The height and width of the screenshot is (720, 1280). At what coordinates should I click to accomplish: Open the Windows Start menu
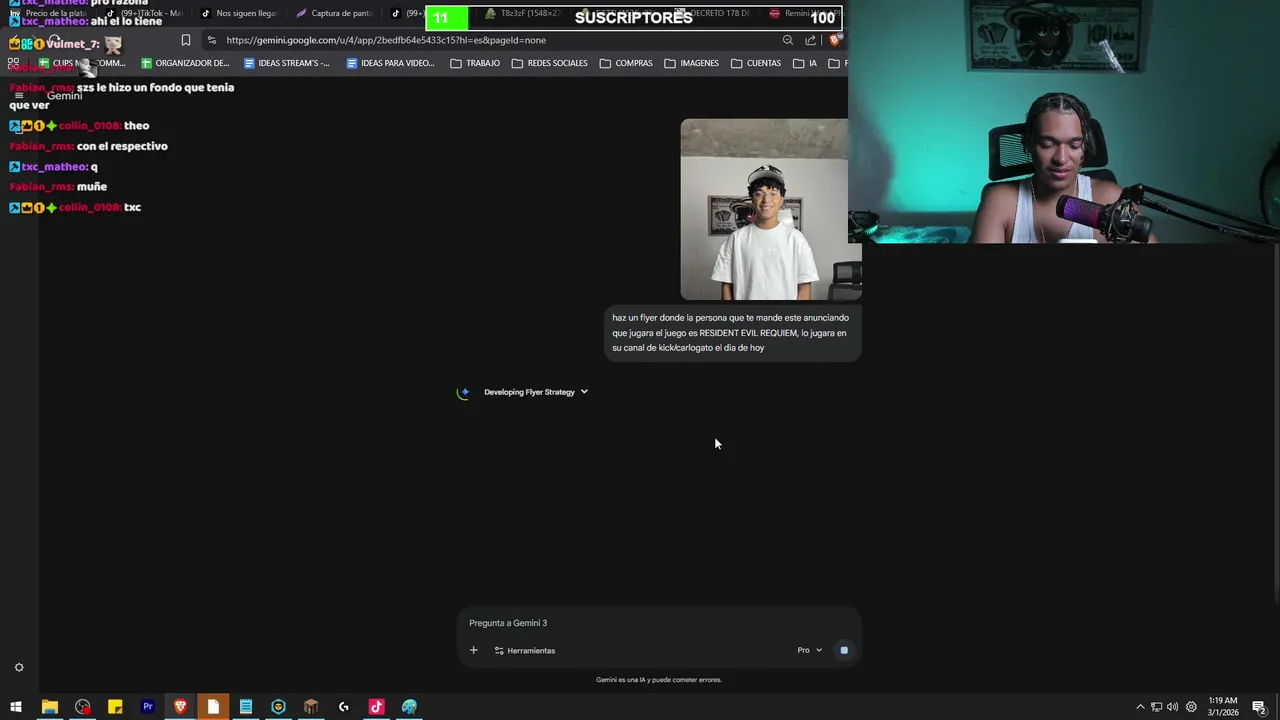pyautogui.click(x=16, y=707)
